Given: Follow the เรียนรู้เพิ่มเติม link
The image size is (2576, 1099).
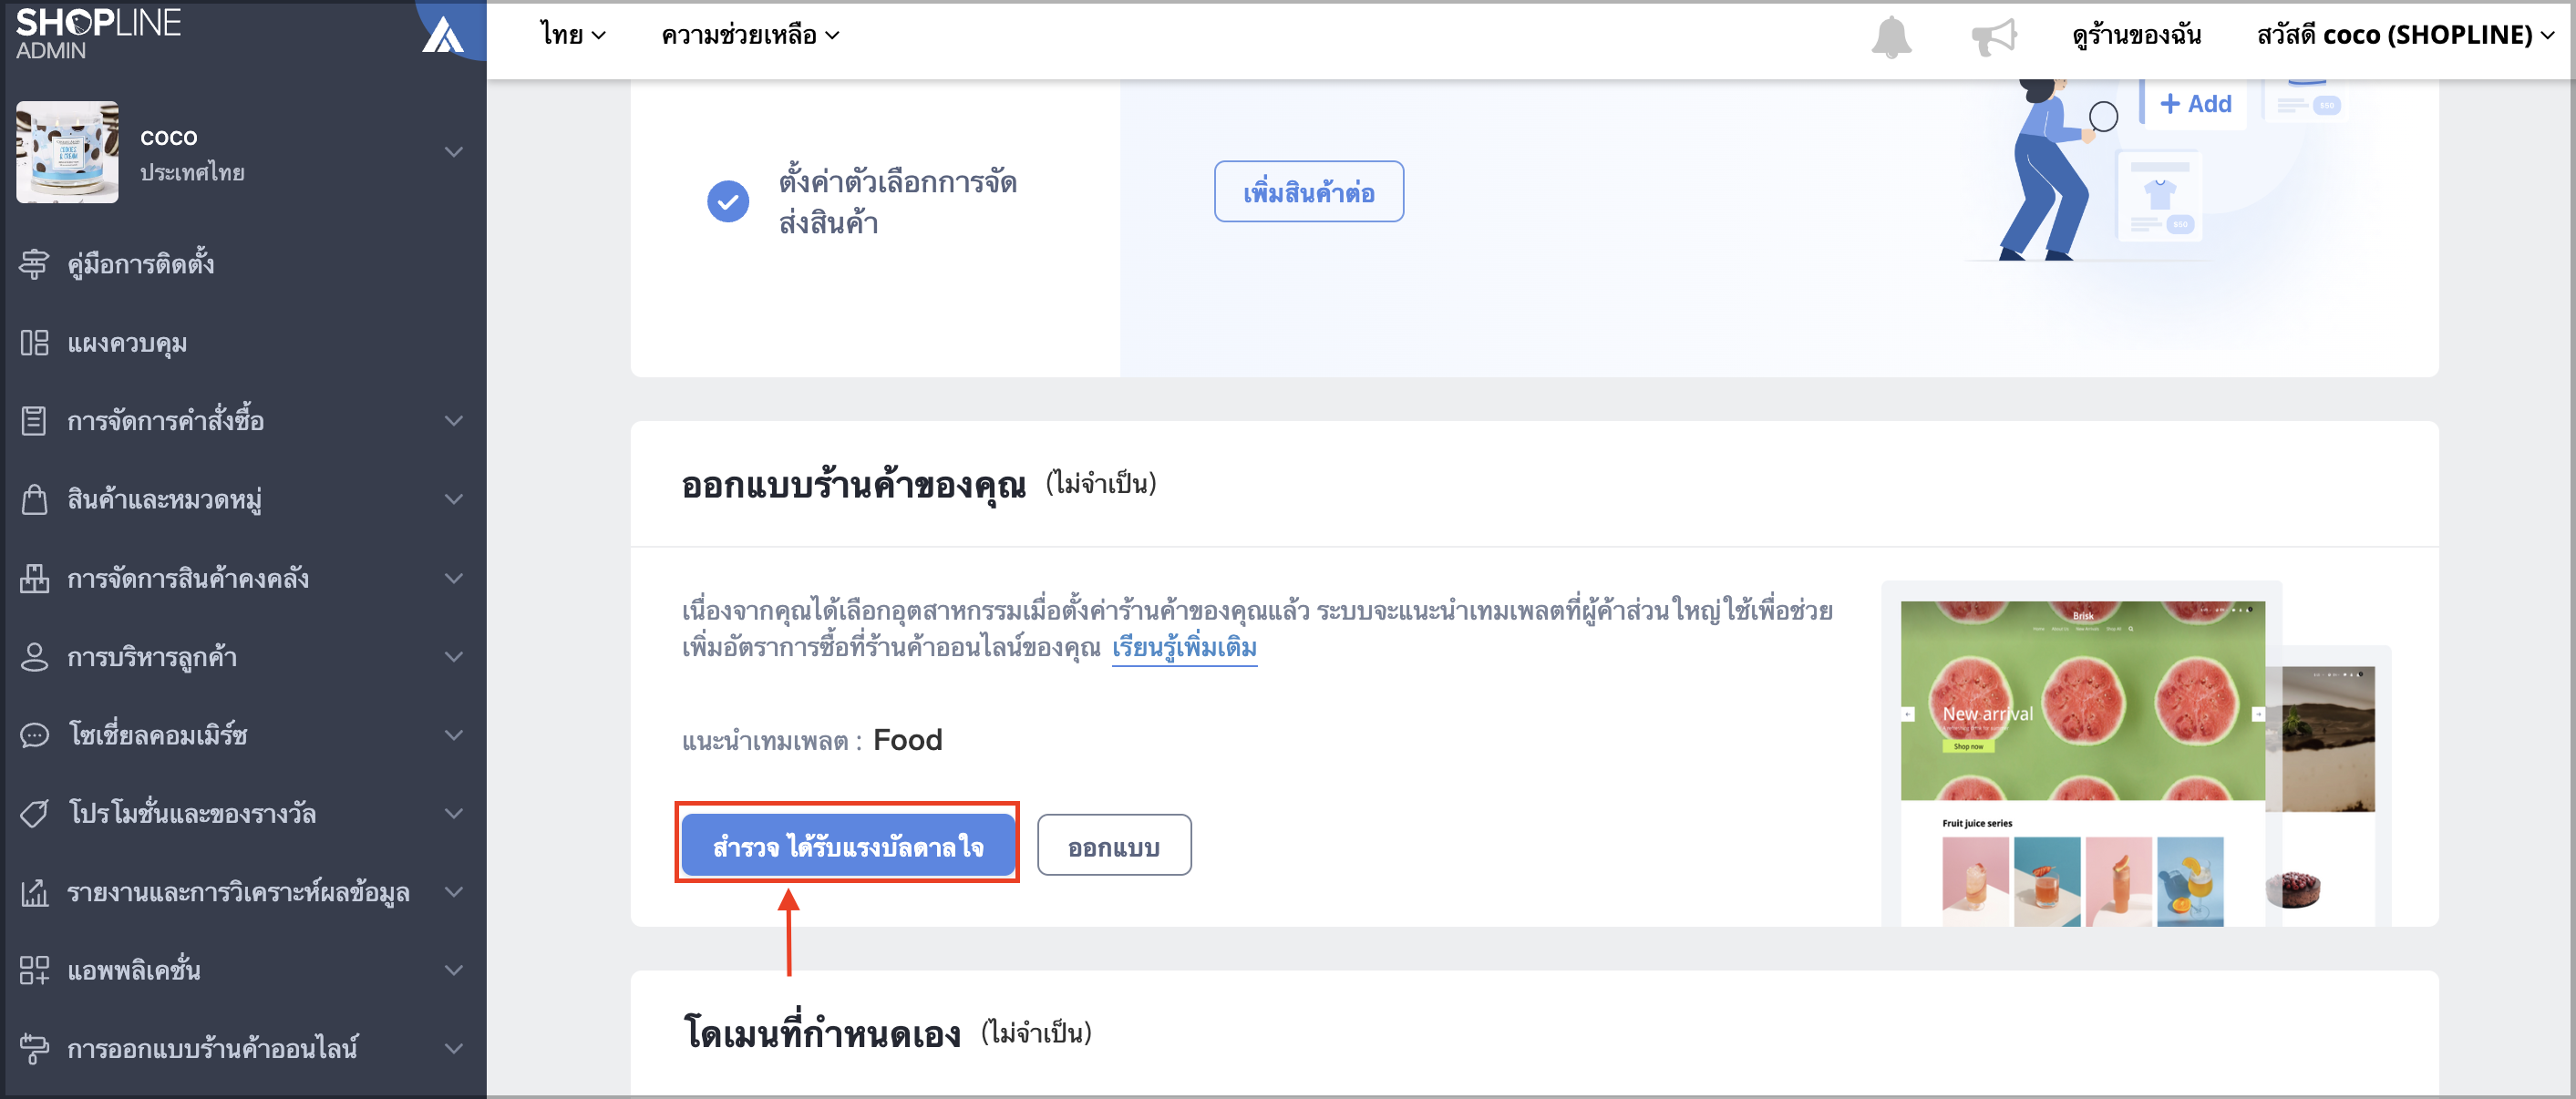Looking at the screenshot, I should [1184, 648].
